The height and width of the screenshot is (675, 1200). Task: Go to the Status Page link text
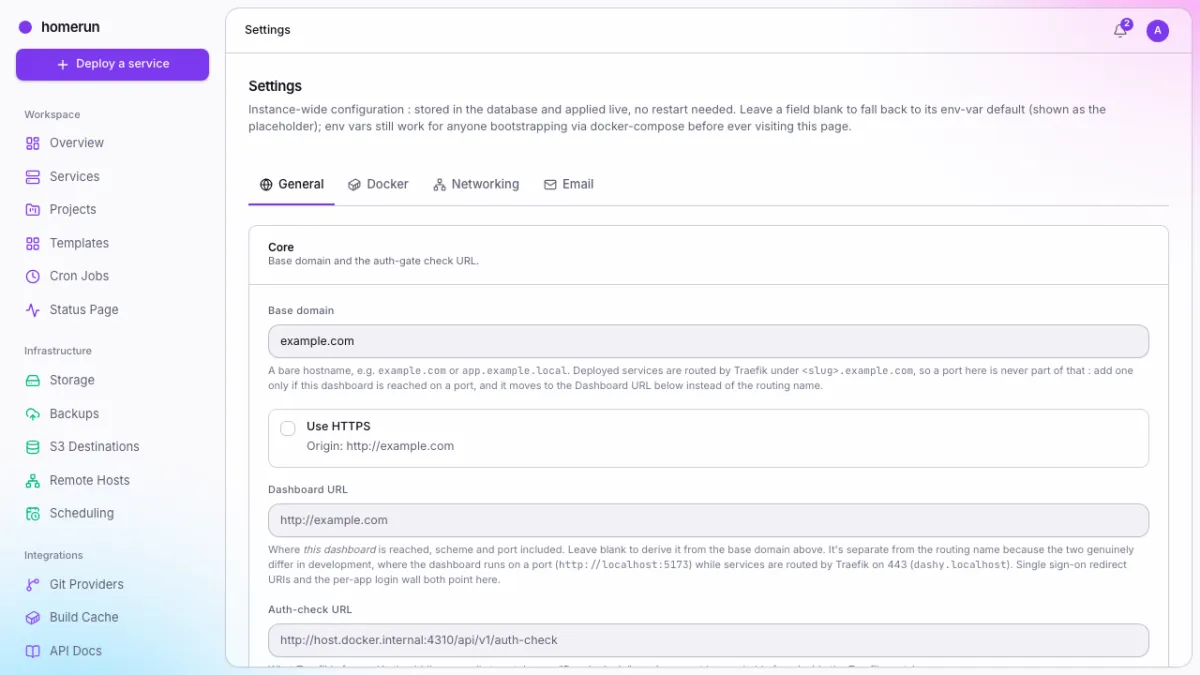(84, 310)
